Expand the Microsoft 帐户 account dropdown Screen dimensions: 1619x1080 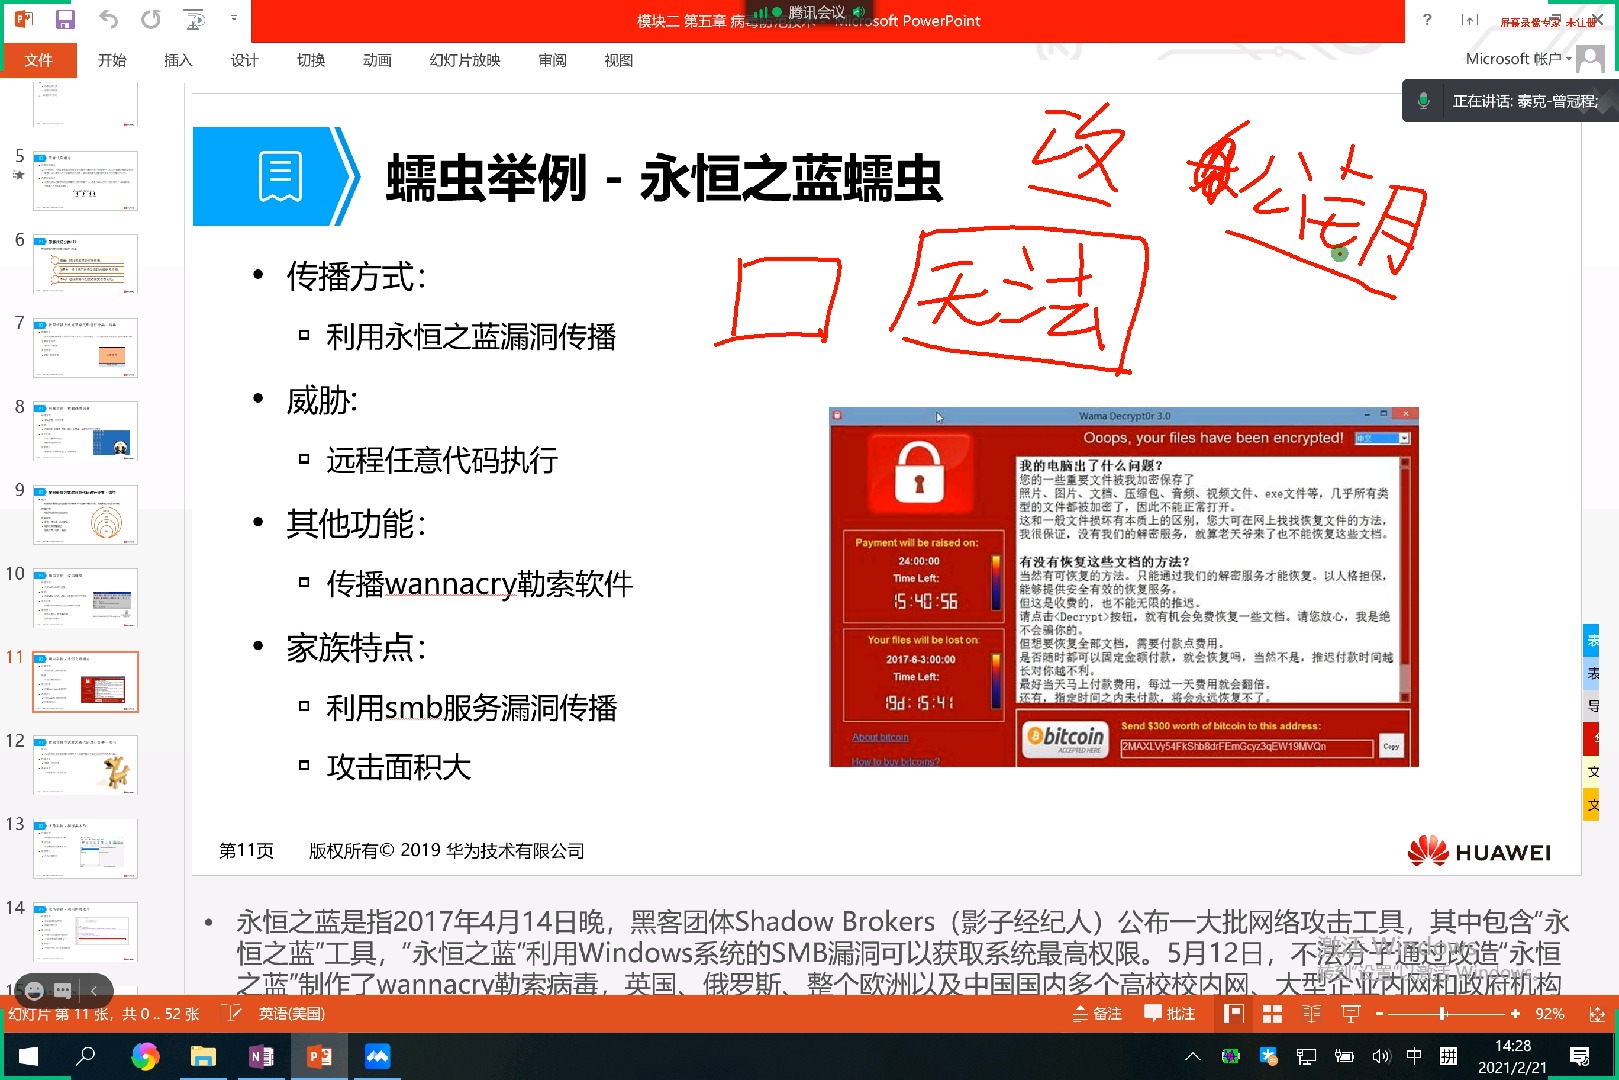pyautogui.click(x=1518, y=59)
